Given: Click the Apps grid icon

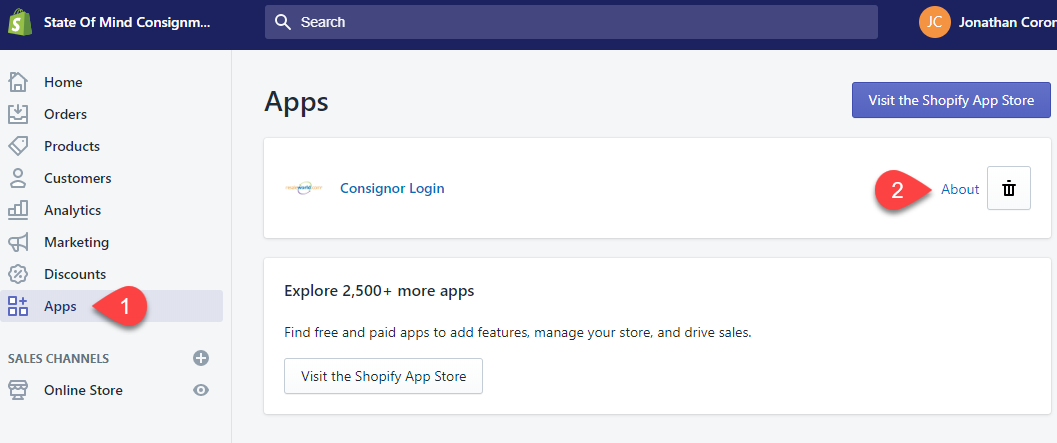Looking at the screenshot, I should [x=18, y=306].
